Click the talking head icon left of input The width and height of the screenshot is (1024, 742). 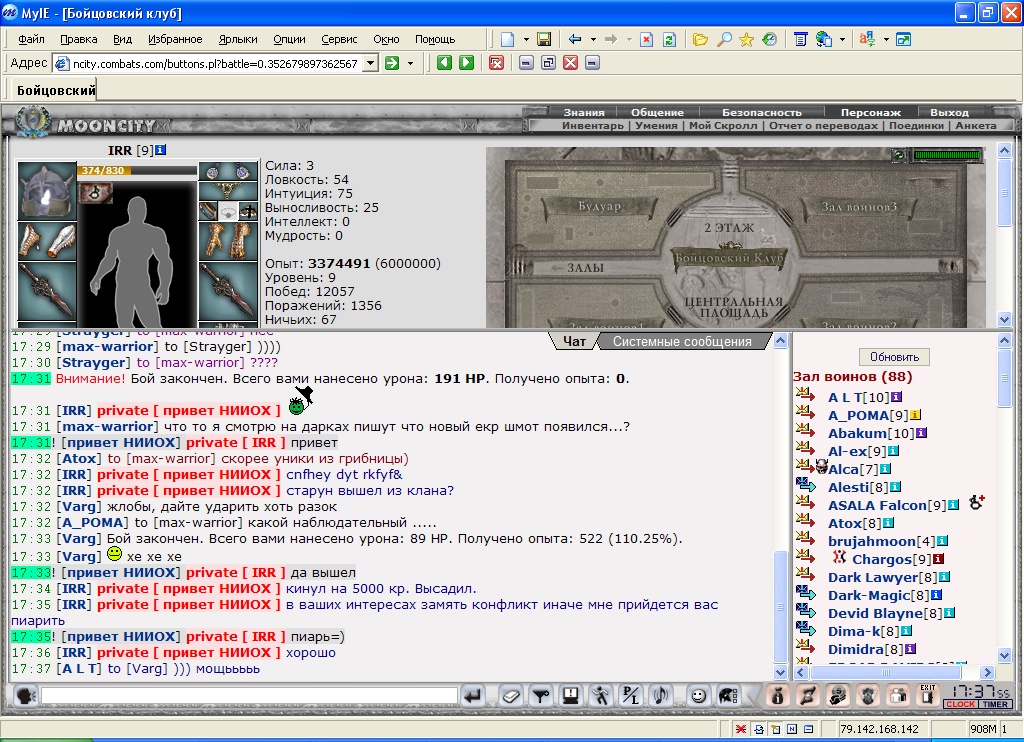tap(25, 696)
